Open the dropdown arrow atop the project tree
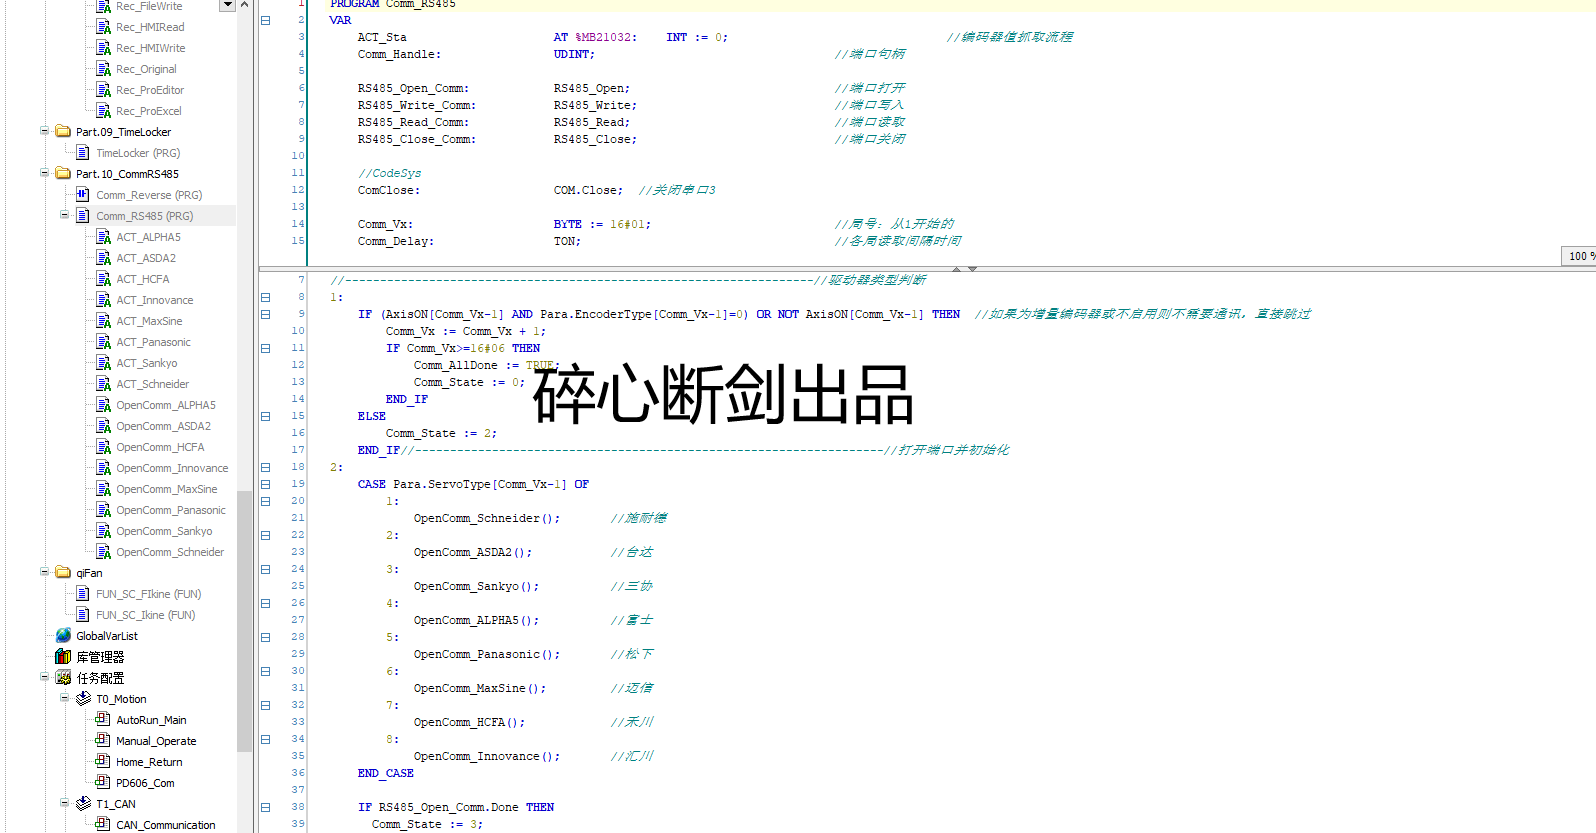 [227, 5]
